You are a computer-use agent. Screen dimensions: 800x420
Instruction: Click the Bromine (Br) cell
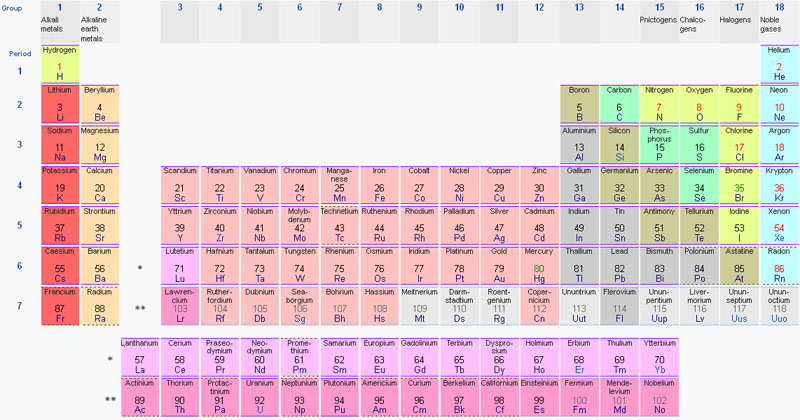click(x=739, y=185)
